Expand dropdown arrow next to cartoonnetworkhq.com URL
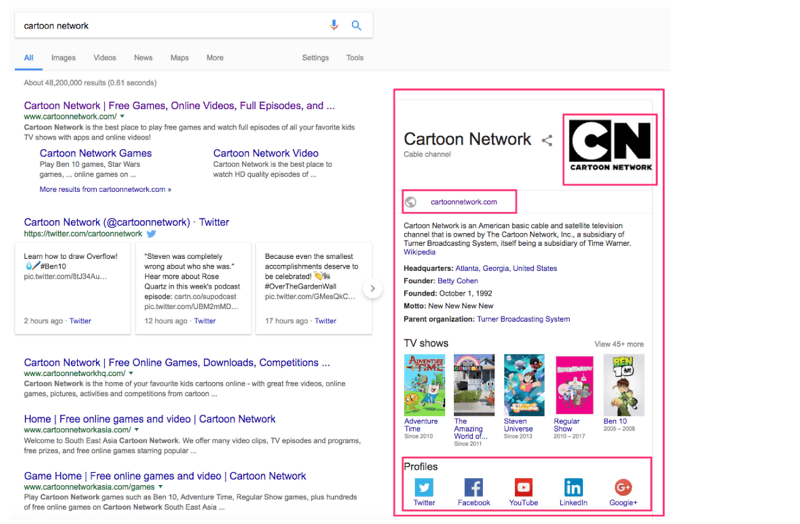The image size is (800, 524). coord(131,374)
